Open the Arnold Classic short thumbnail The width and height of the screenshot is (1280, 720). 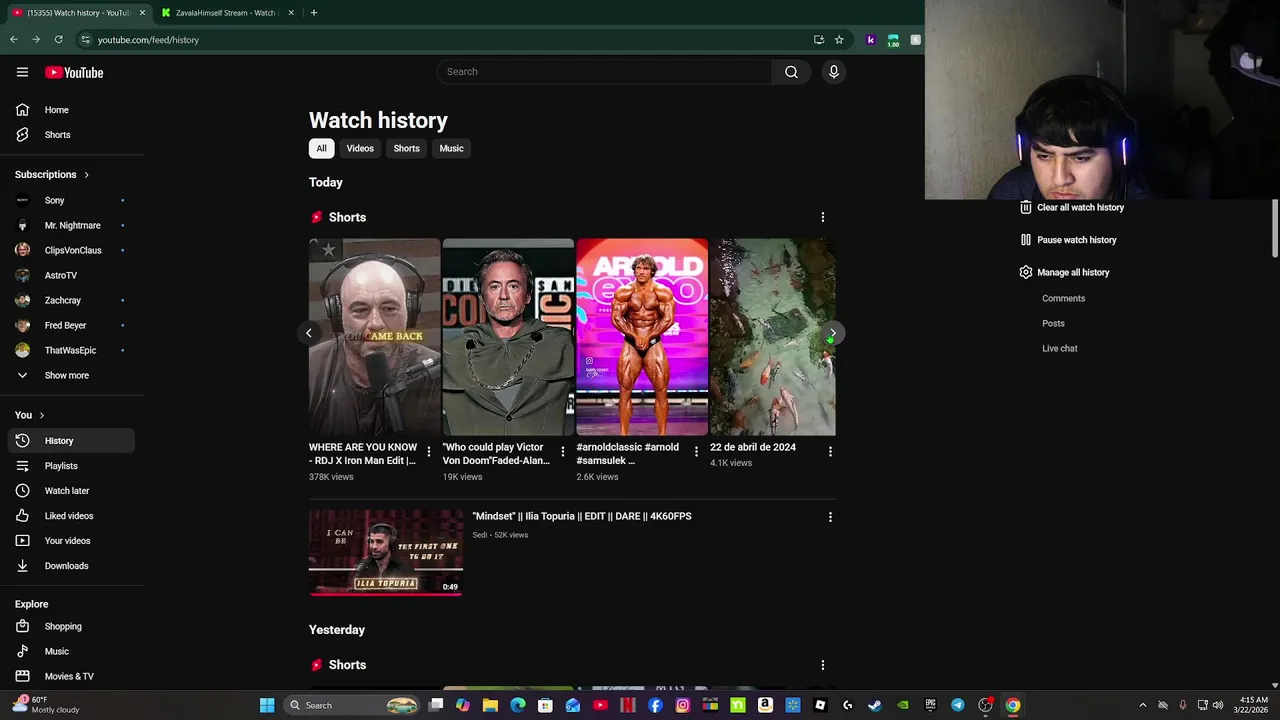(641, 337)
